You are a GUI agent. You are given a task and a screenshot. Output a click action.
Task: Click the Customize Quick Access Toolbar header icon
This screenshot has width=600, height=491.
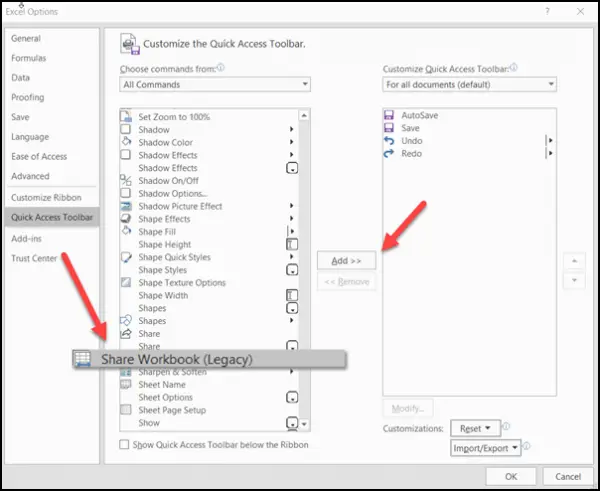point(130,44)
